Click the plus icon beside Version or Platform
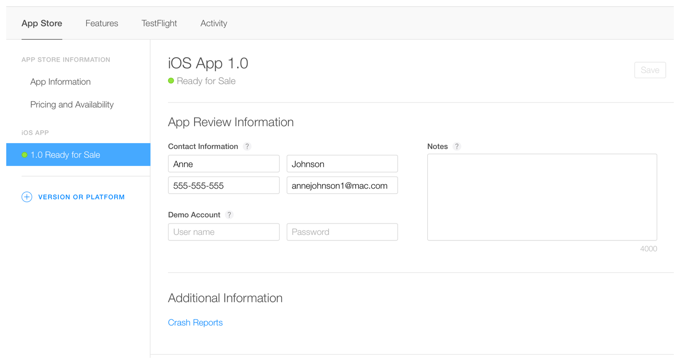This screenshot has height=364, width=680. click(26, 197)
